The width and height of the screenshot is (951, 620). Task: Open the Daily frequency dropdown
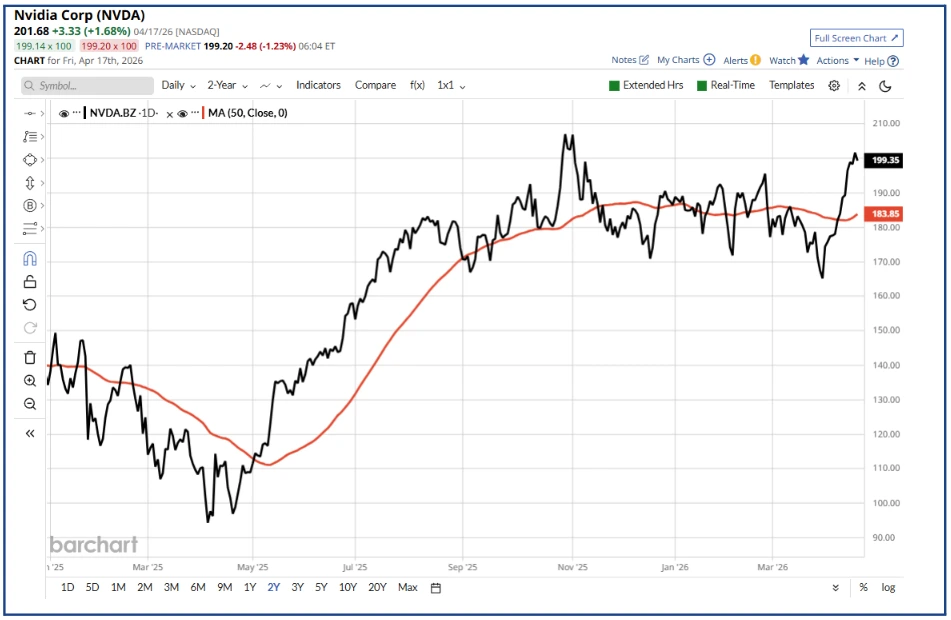click(x=178, y=86)
